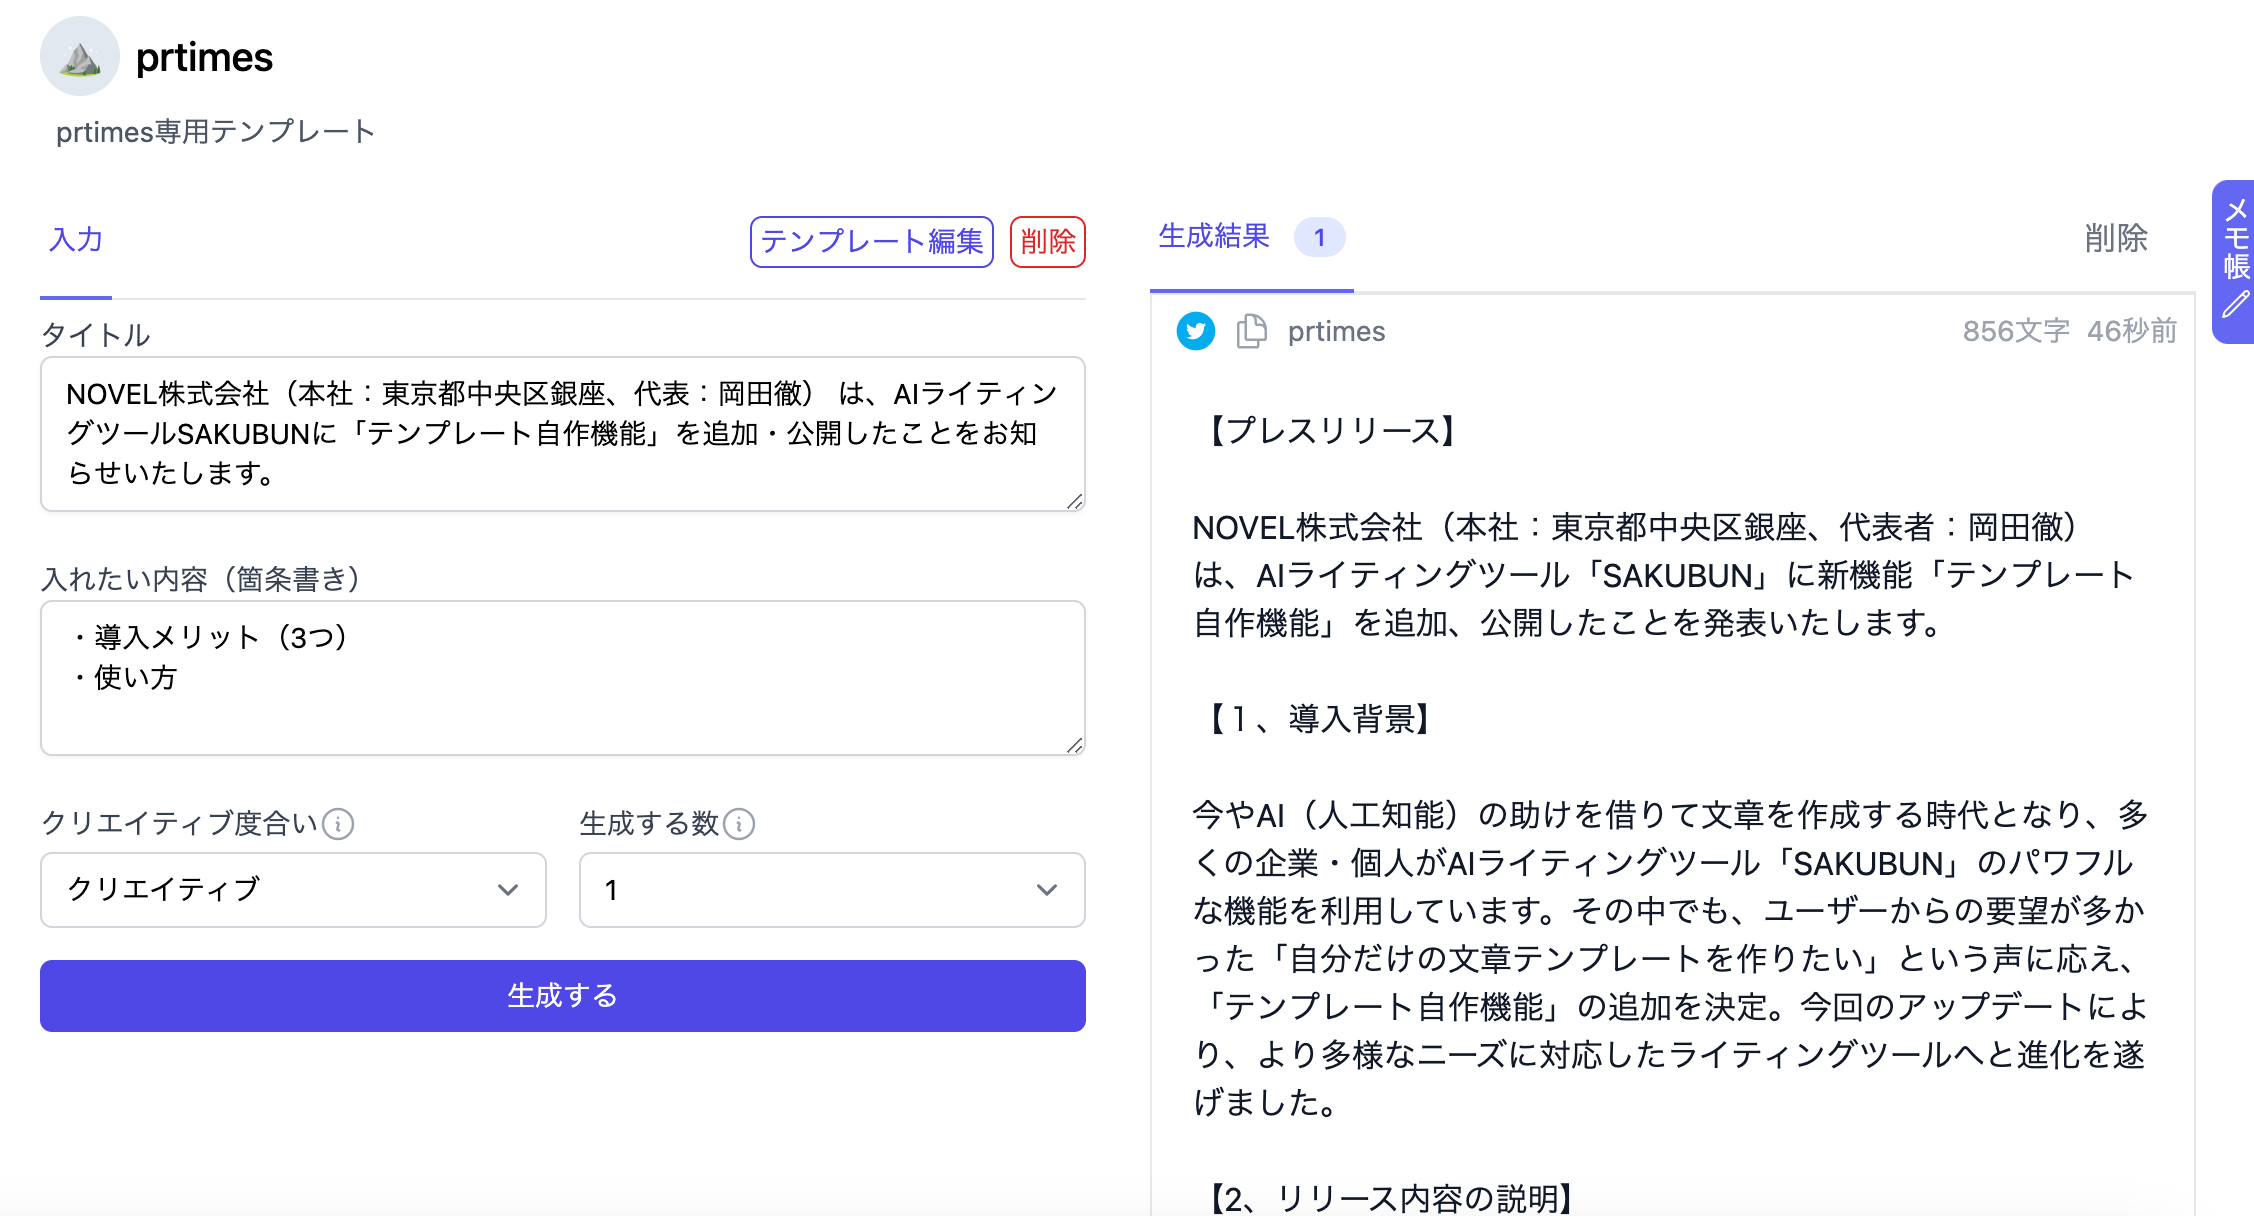2254x1216 pixels.
Task: Click the prtimes mountain avatar icon
Action: (x=80, y=57)
